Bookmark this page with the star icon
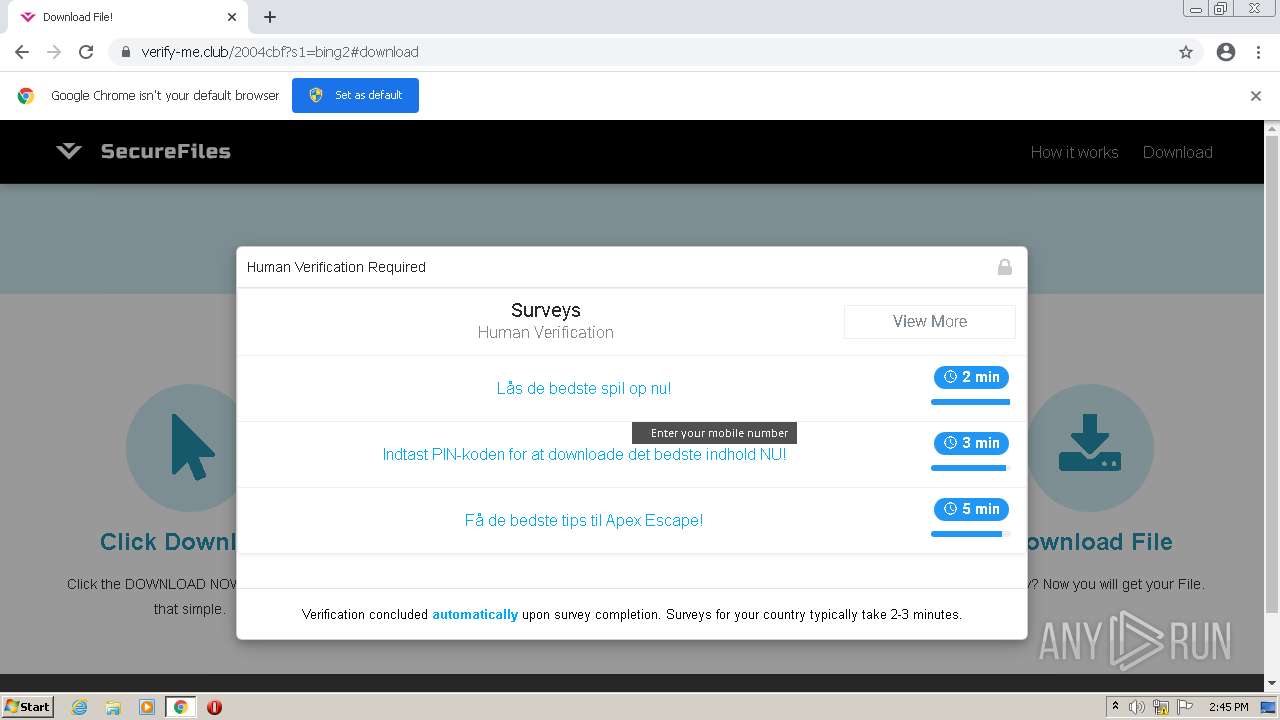Viewport: 1280px width, 720px height. (1186, 52)
